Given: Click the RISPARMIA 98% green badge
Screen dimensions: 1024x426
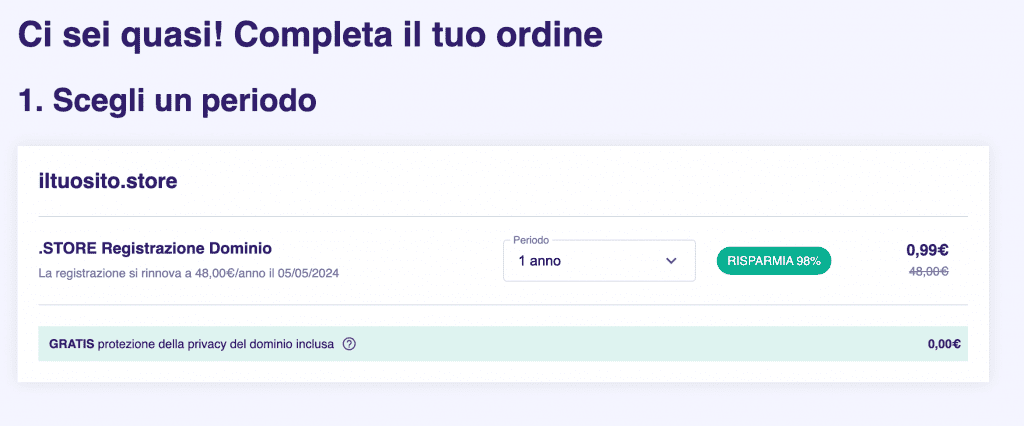Looking at the screenshot, I should click(x=774, y=261).
